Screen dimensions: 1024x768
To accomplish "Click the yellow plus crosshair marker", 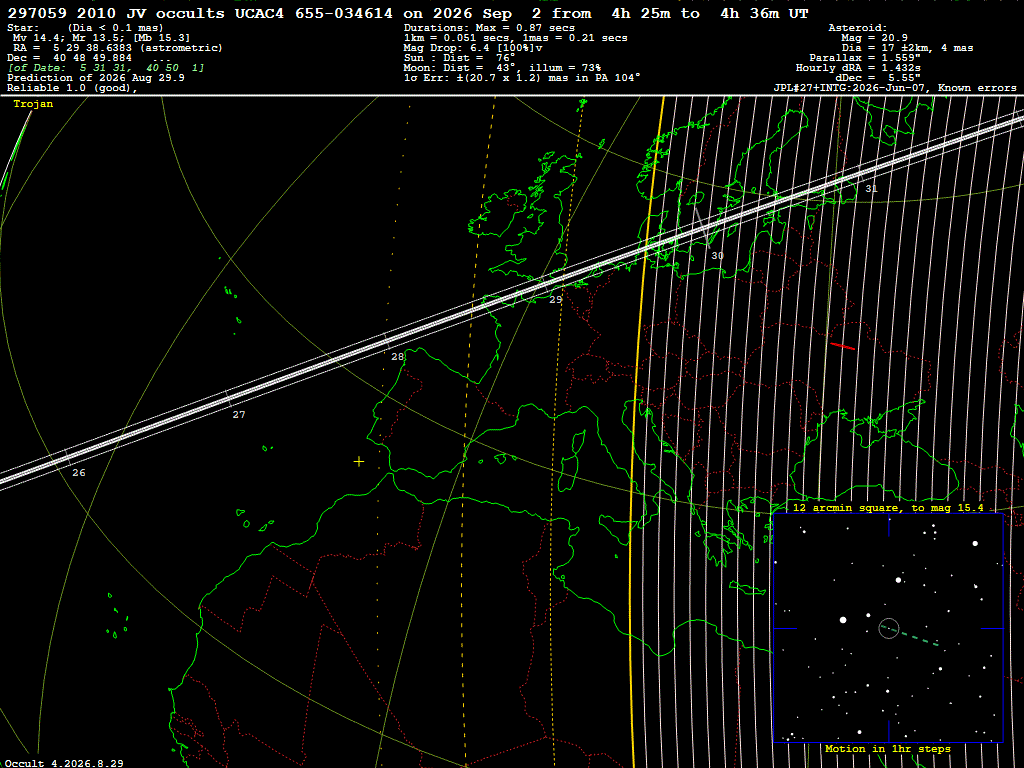I will coord(359,462).
